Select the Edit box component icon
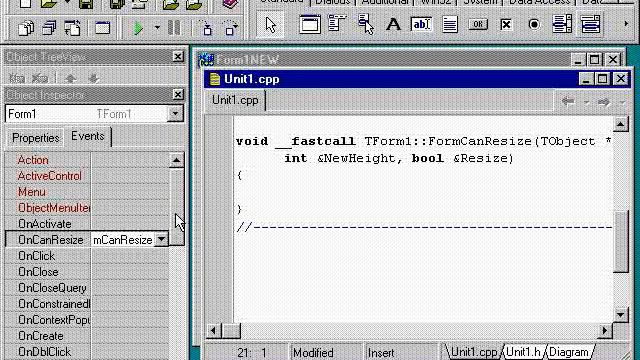 tap(421, 24)
